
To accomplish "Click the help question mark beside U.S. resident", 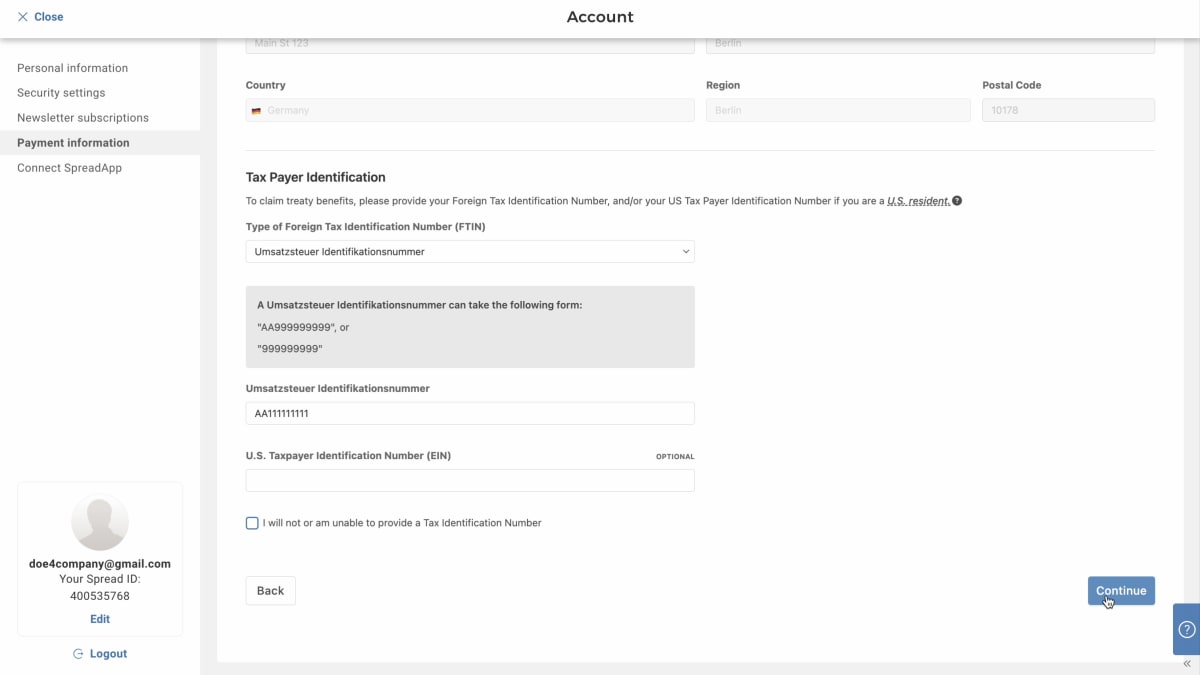I will pyautogui.click(x=957, y=201).
